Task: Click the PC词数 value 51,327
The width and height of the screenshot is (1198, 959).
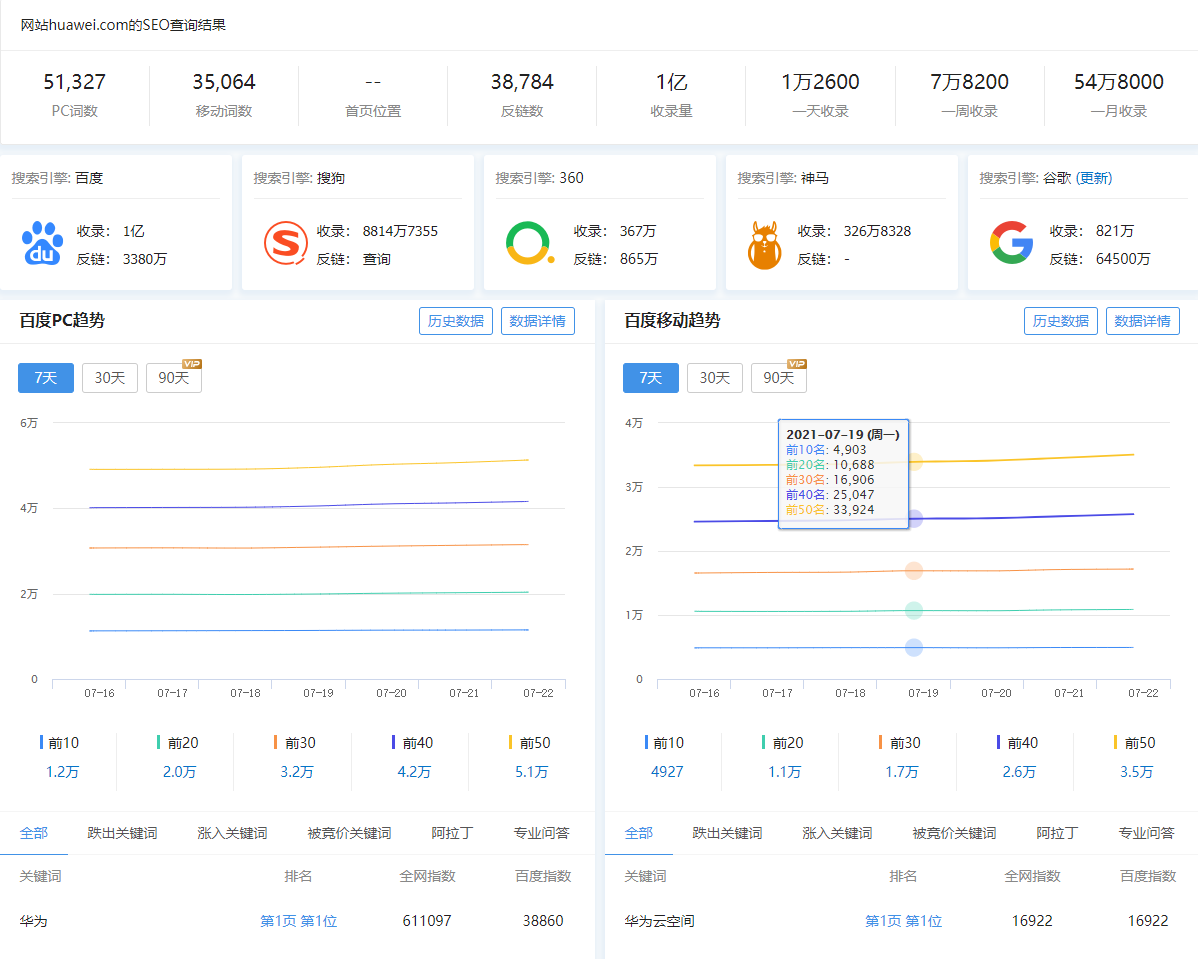Action: 75,82
